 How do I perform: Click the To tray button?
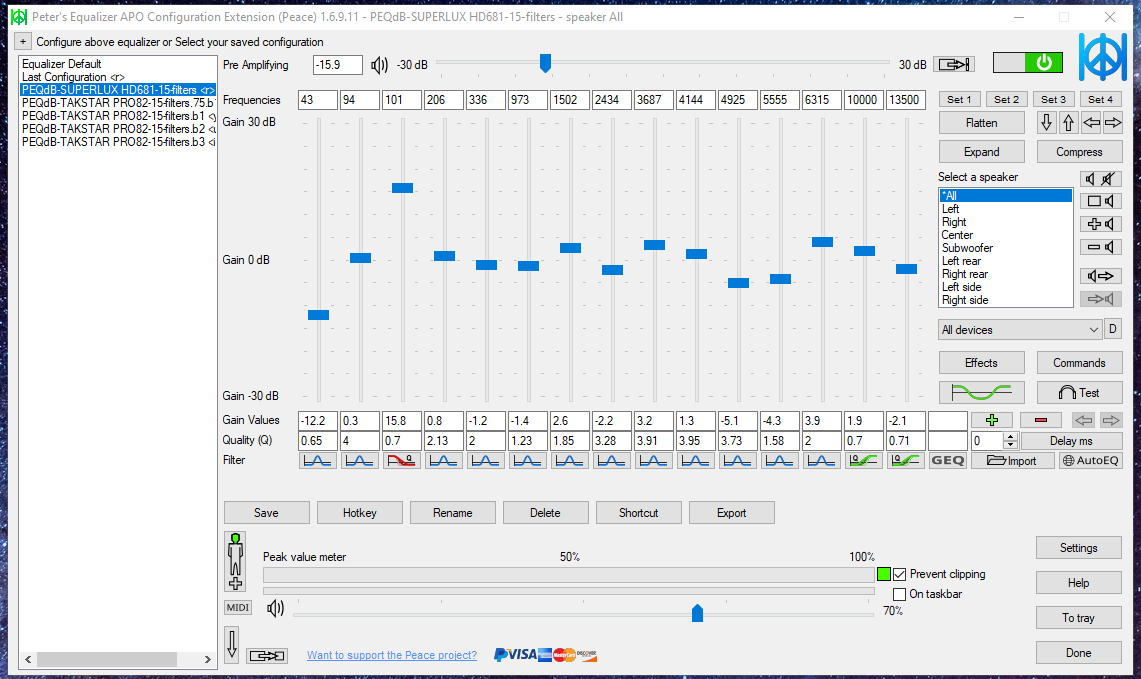point(1078,618)
